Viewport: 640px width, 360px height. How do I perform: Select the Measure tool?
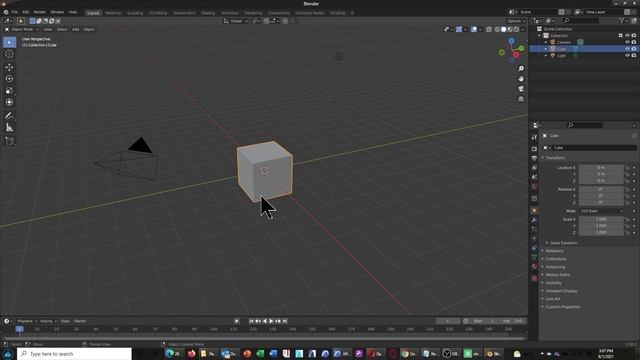coord(9,128)
